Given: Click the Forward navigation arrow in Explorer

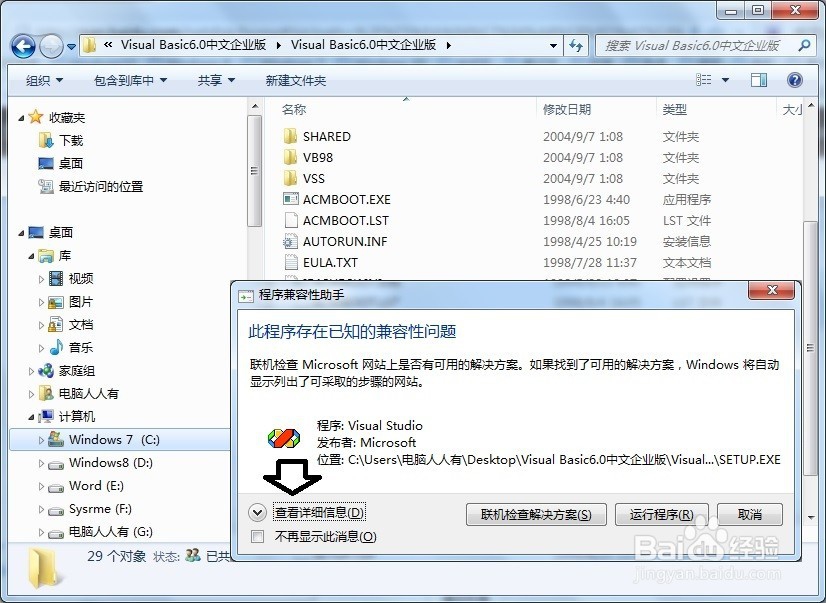Looking at the screenshot, I should click(52, 46).
